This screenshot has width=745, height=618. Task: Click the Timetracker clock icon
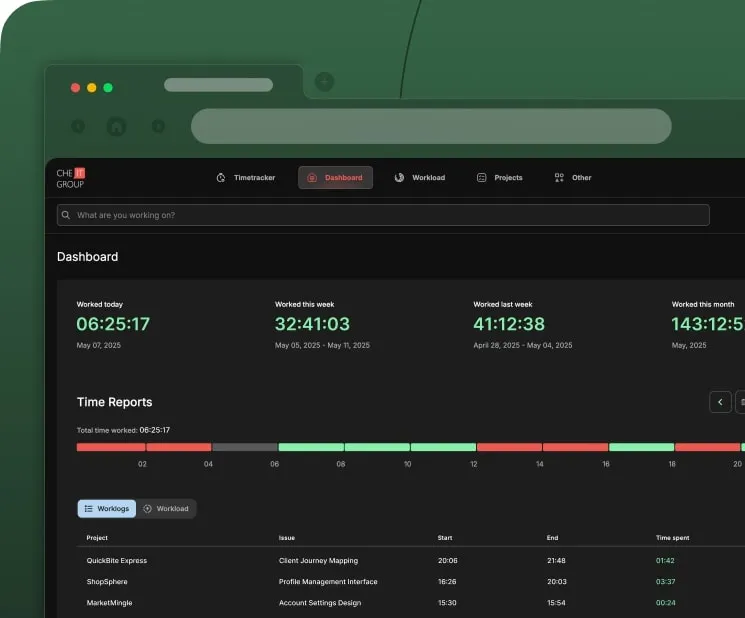[x=221, y=178]
